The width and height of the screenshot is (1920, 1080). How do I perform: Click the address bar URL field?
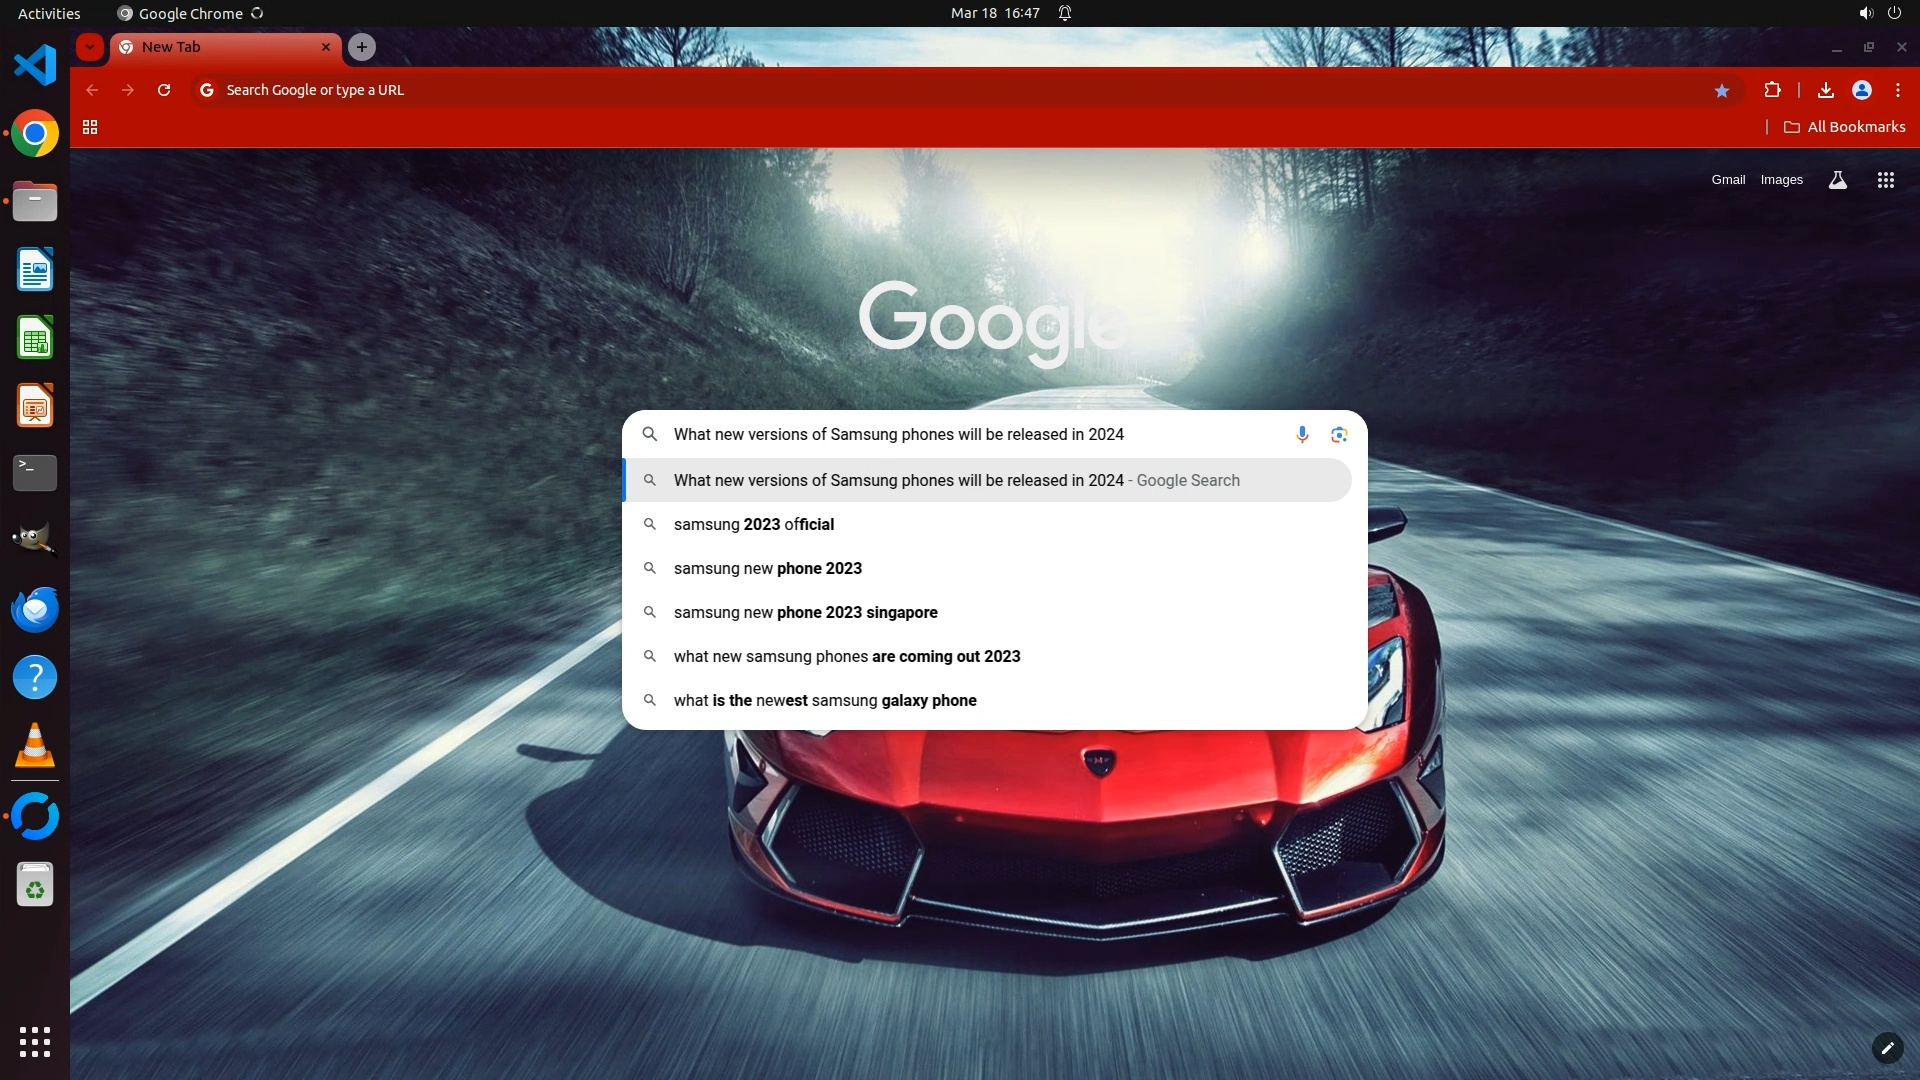click(900, 90)
